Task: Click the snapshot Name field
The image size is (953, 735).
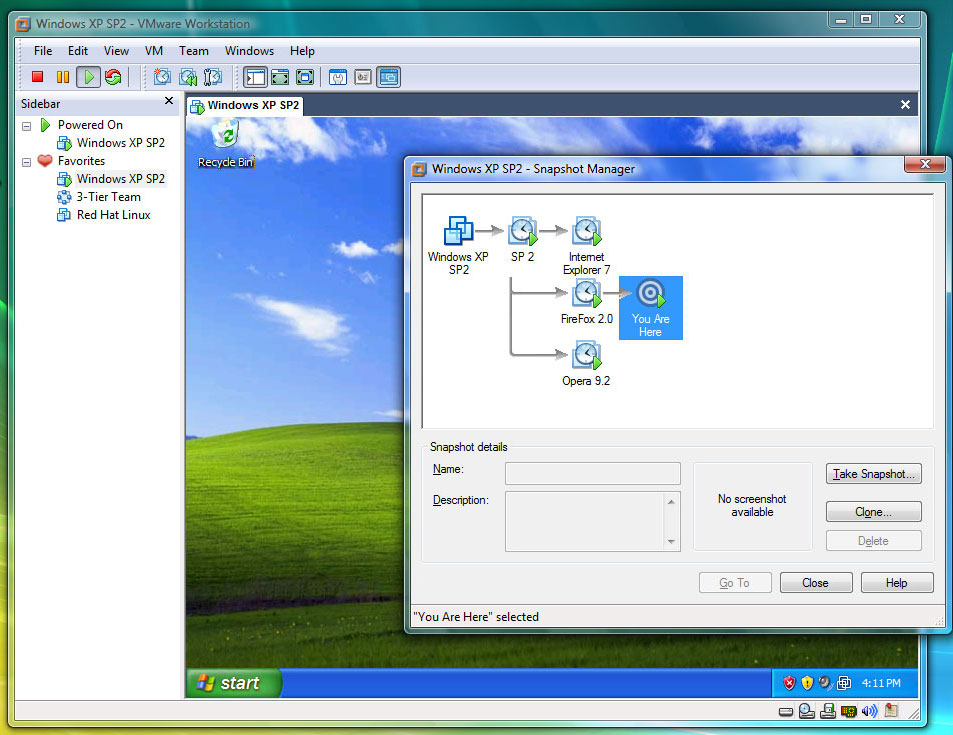Action: (x=592, y=473)
